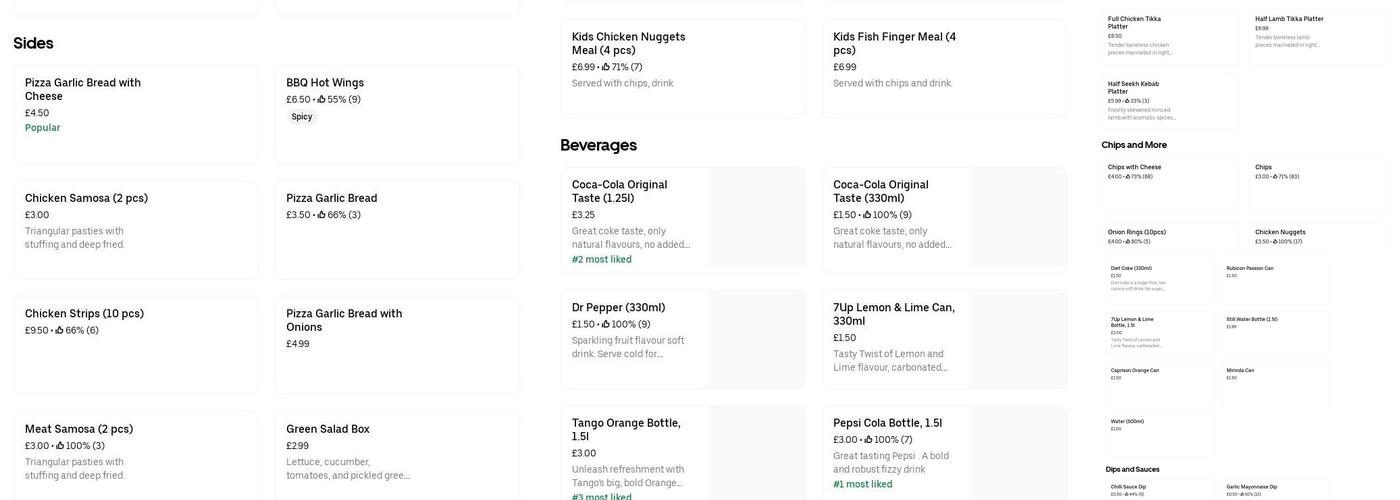Click thumbs-up icon on Pepsi Cola Bottle 1.5l

click(869, 440)
